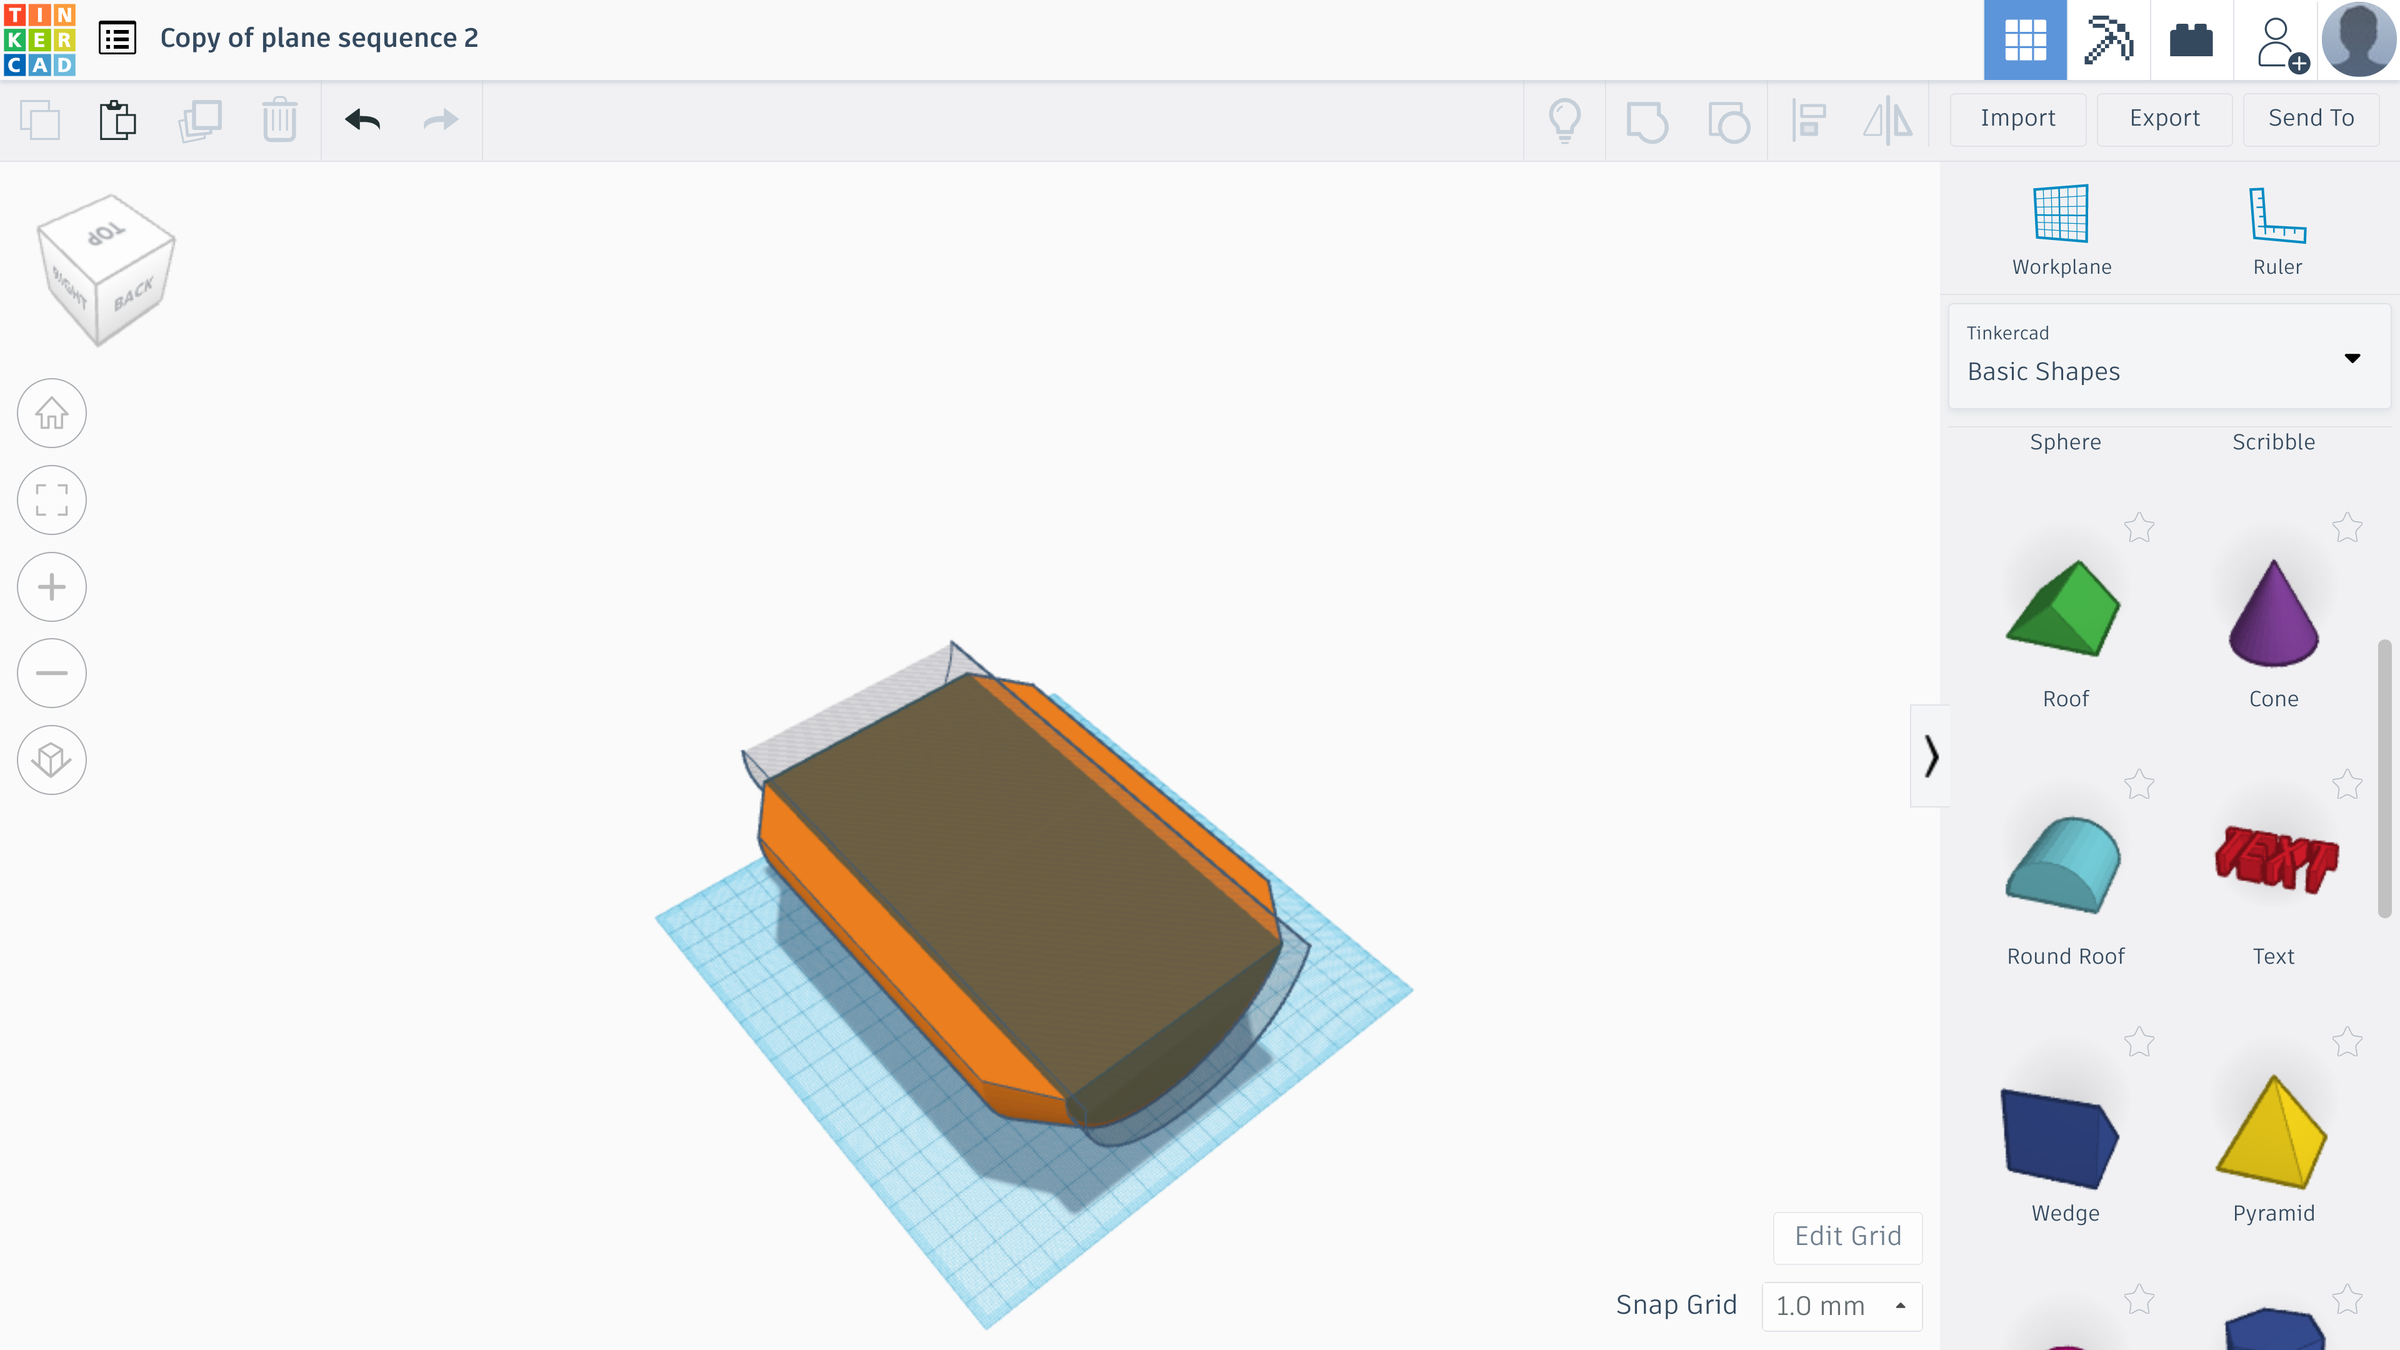Toggle orthographic view mode
This screenshot has width=2400, height=1350.
[x=51, y=759]
